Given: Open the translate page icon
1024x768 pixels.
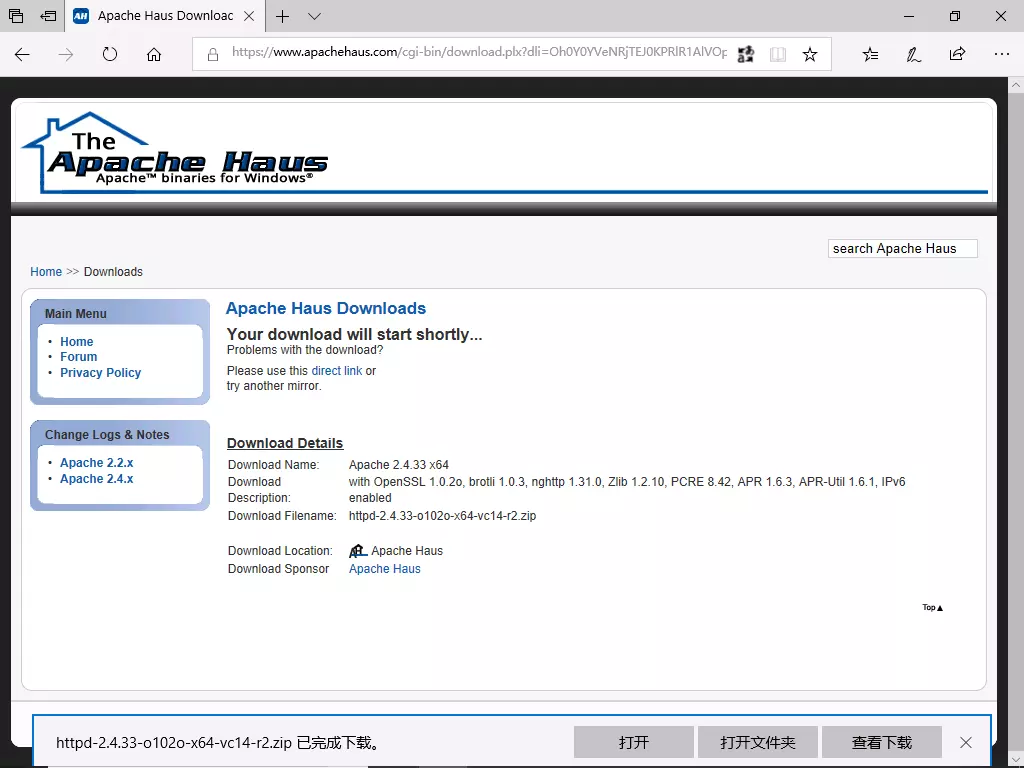Looking at the screenshot, I should pos(745,54).
